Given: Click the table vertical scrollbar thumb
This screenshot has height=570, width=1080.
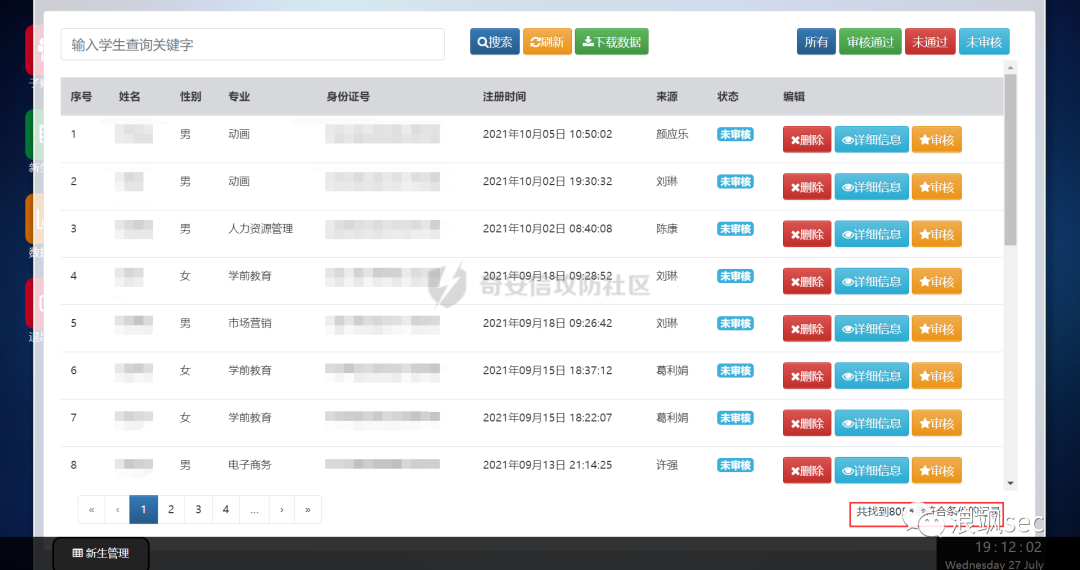Looking at the screenshot, I should pyautogui.click(x=1010, y=159).
